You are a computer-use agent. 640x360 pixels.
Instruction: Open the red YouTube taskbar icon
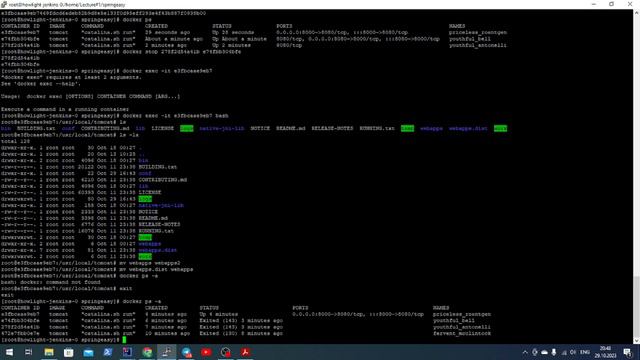(206, 352)
